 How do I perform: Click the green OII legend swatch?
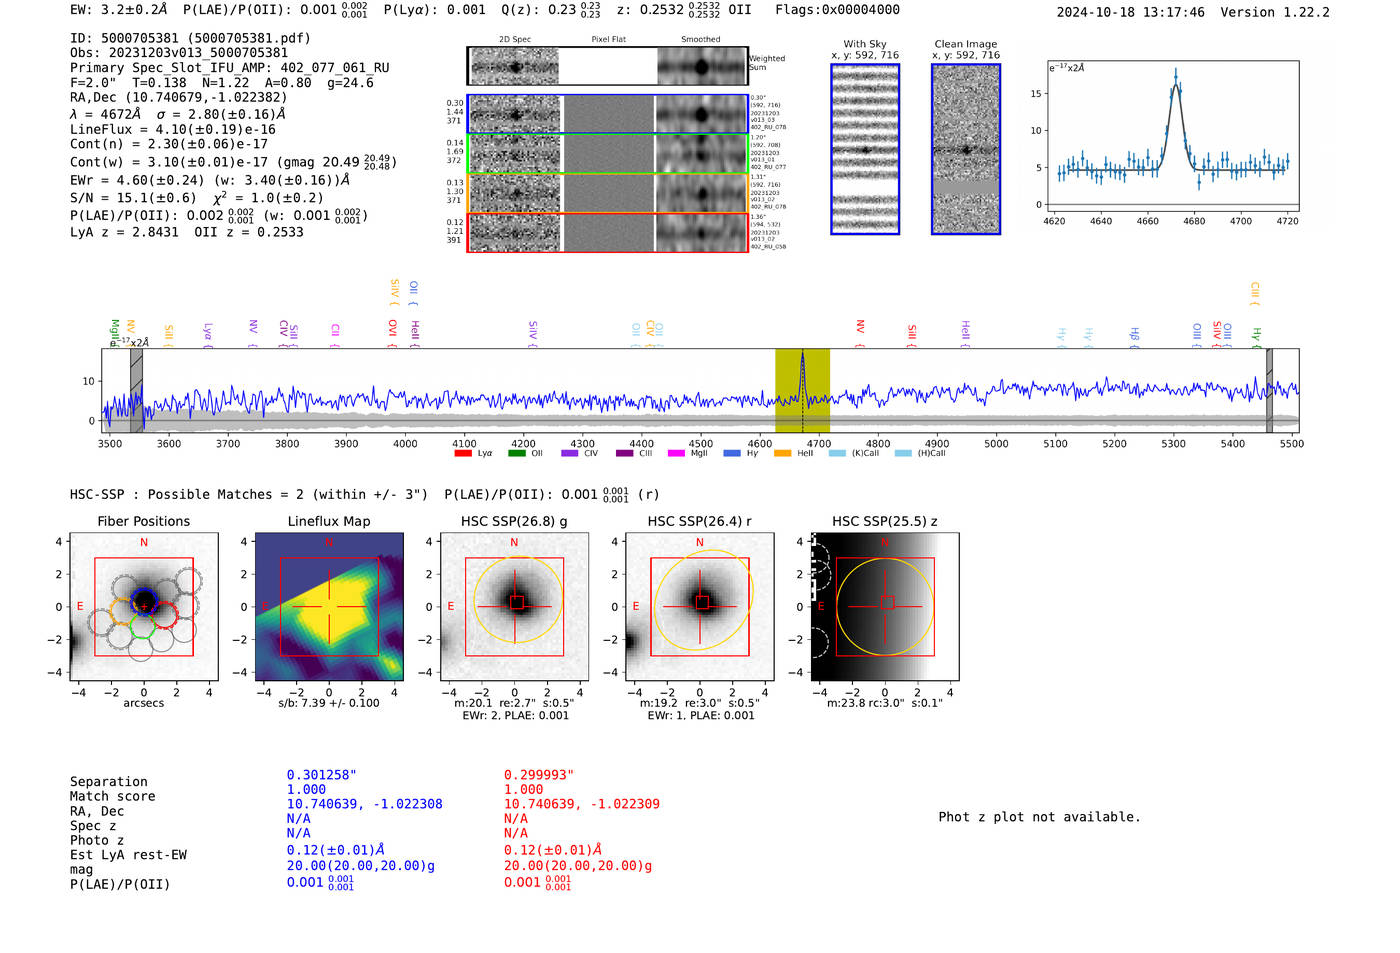517,453
